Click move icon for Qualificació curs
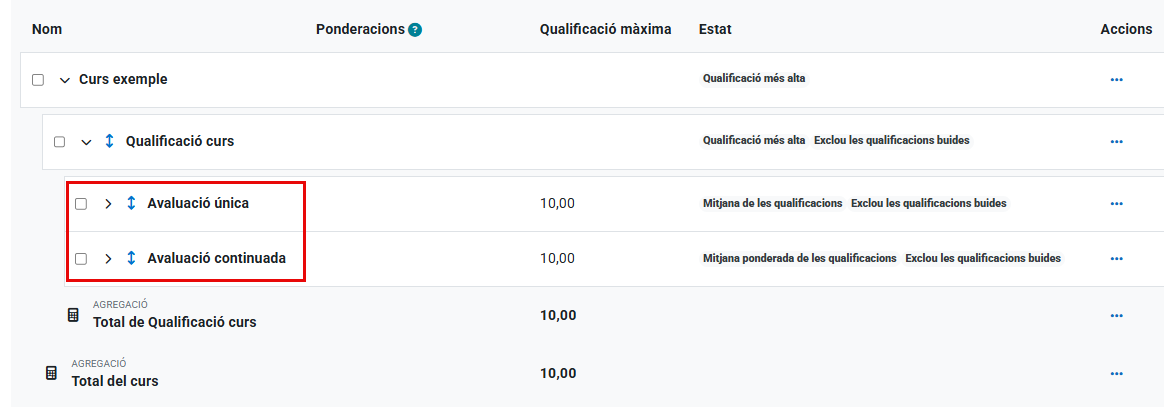1164x407 pixels. (110, 141)
